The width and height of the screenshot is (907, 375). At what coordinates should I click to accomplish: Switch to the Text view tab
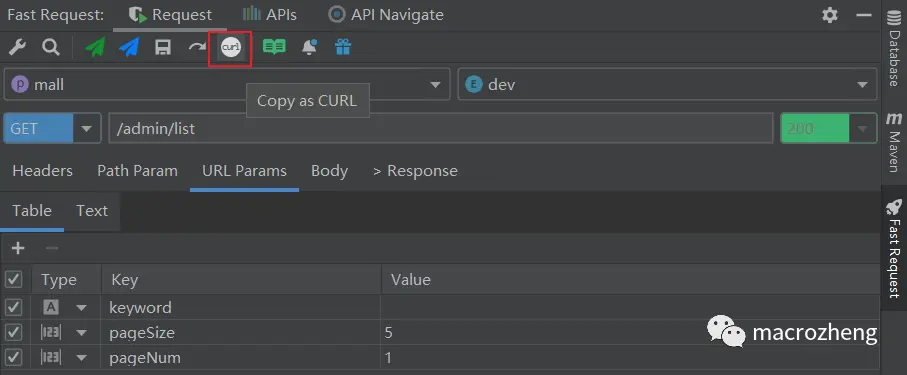[x=92, y=211]
